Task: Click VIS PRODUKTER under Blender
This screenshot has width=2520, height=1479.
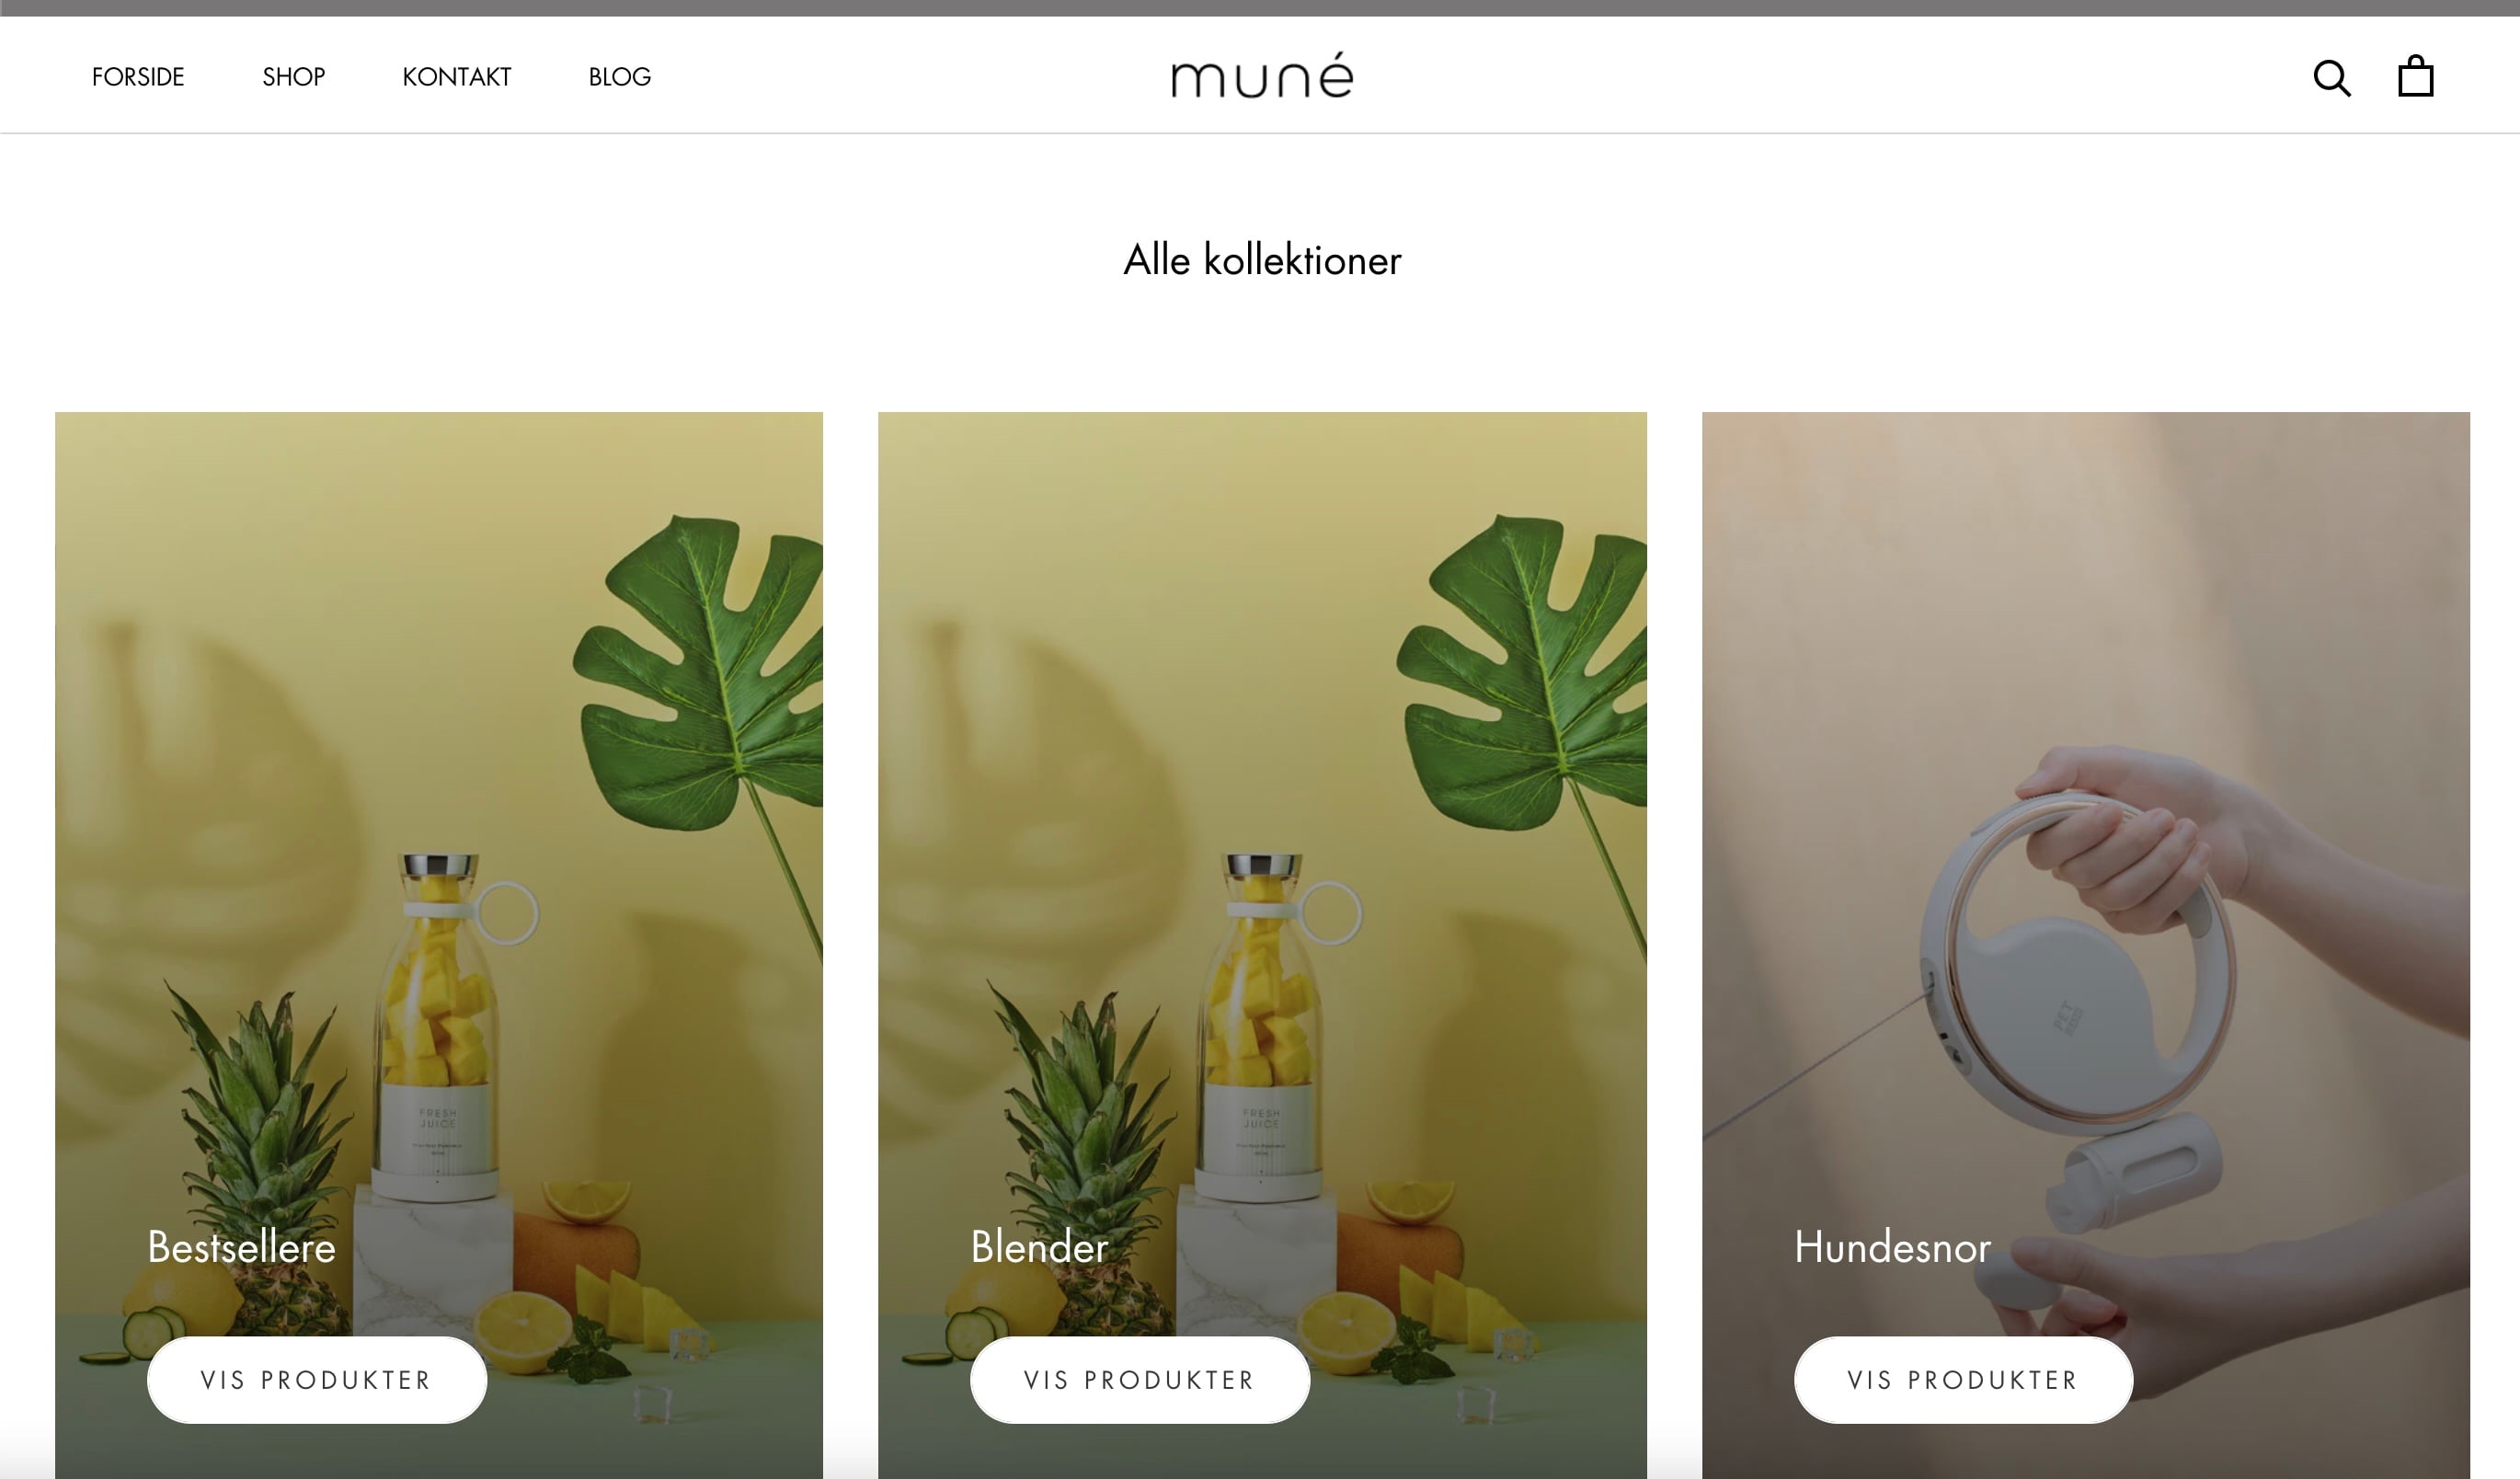Action: pyautogui.click(x=1139, y=1380)
